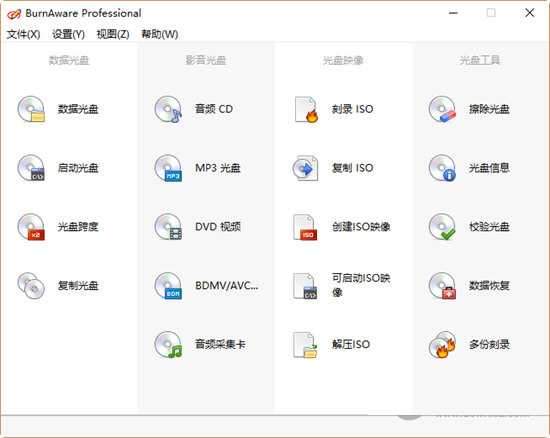550x438 pixels.
Task: Click the 可启动ISO映像 file icon
Action: pos(305,285)
